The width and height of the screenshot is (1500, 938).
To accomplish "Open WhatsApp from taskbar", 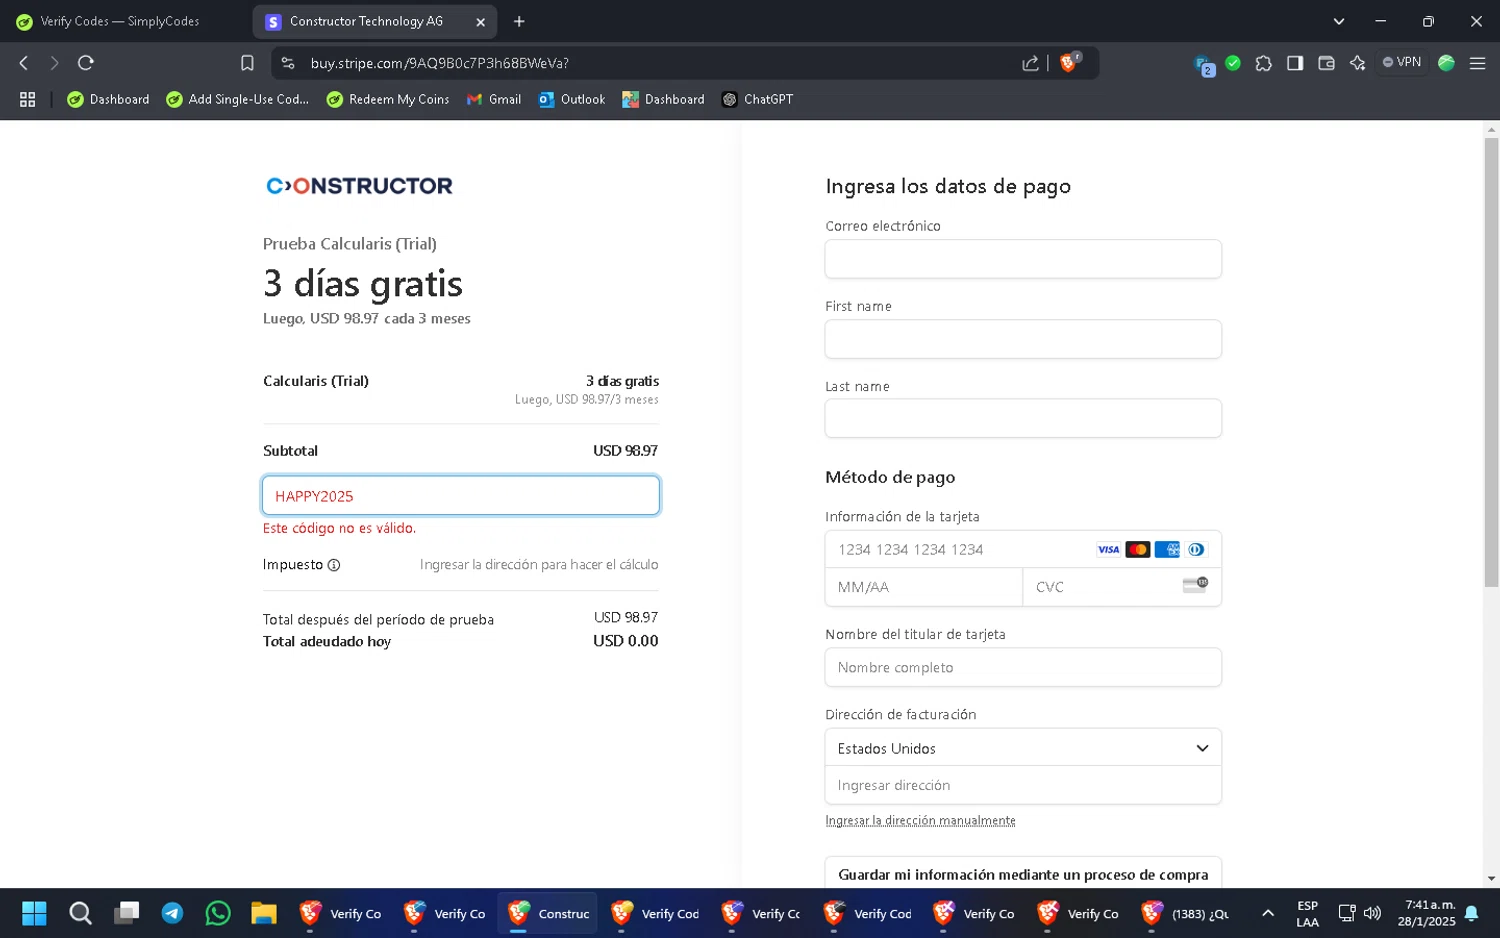I will pos(218,913).
